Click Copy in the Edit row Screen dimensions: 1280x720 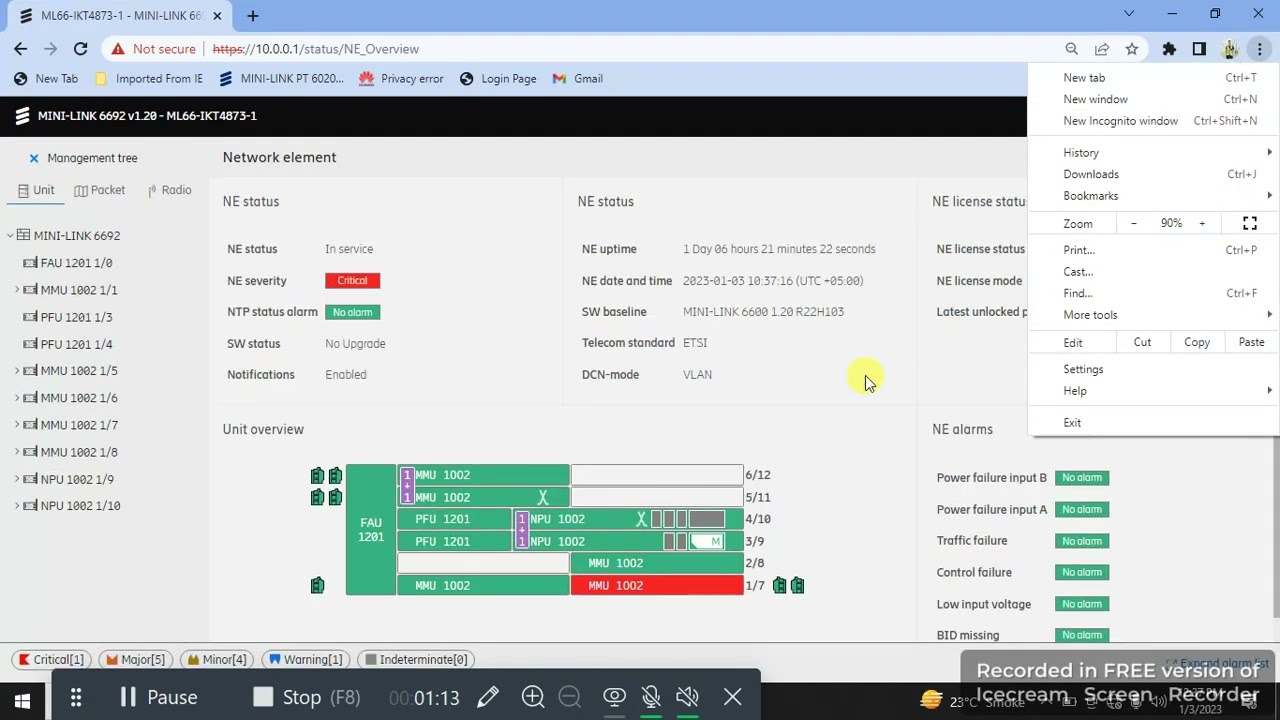click(1197, 342)
